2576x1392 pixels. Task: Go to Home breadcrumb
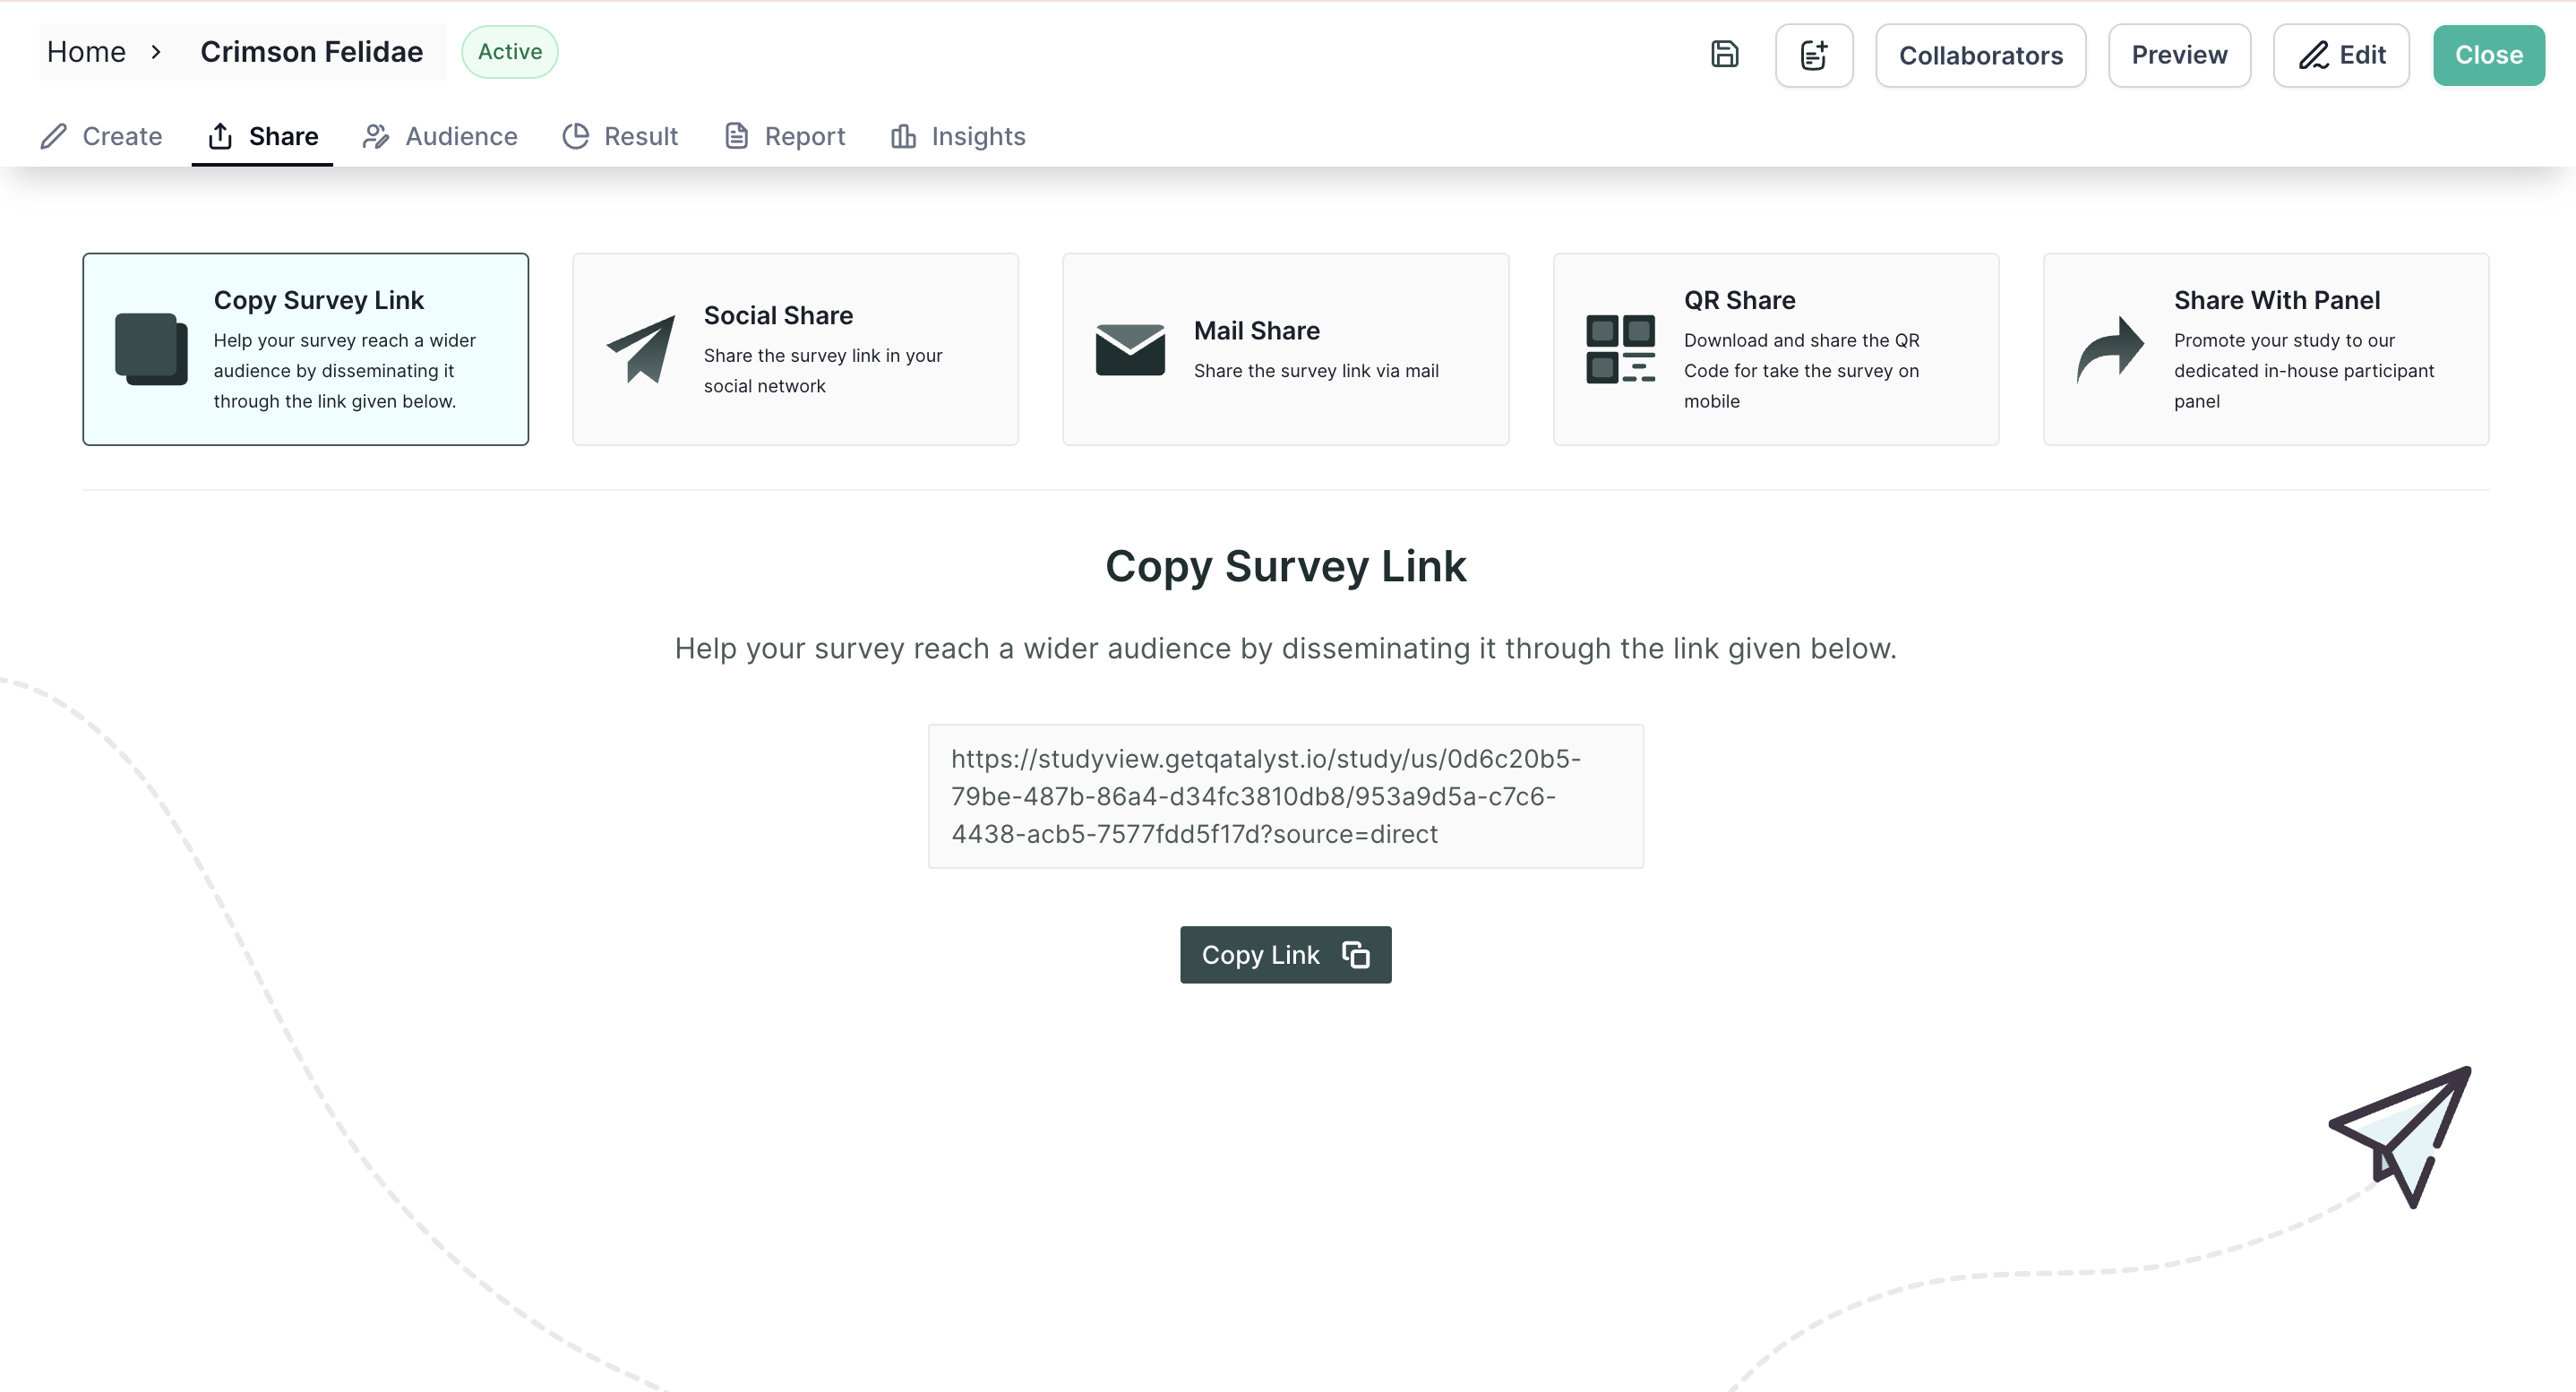point(86,52)
